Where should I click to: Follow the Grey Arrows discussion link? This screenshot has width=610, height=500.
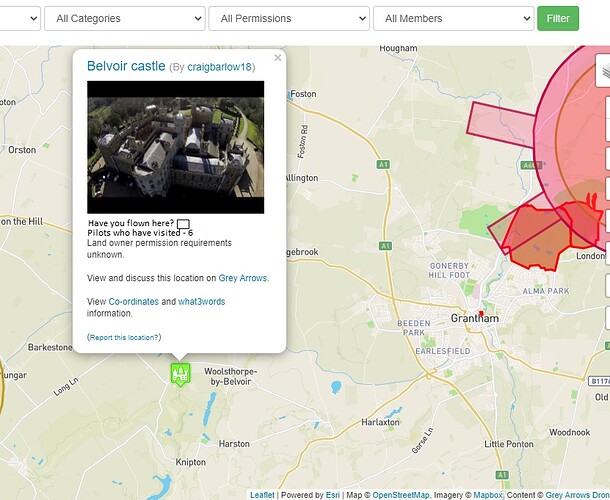point(243,278)
